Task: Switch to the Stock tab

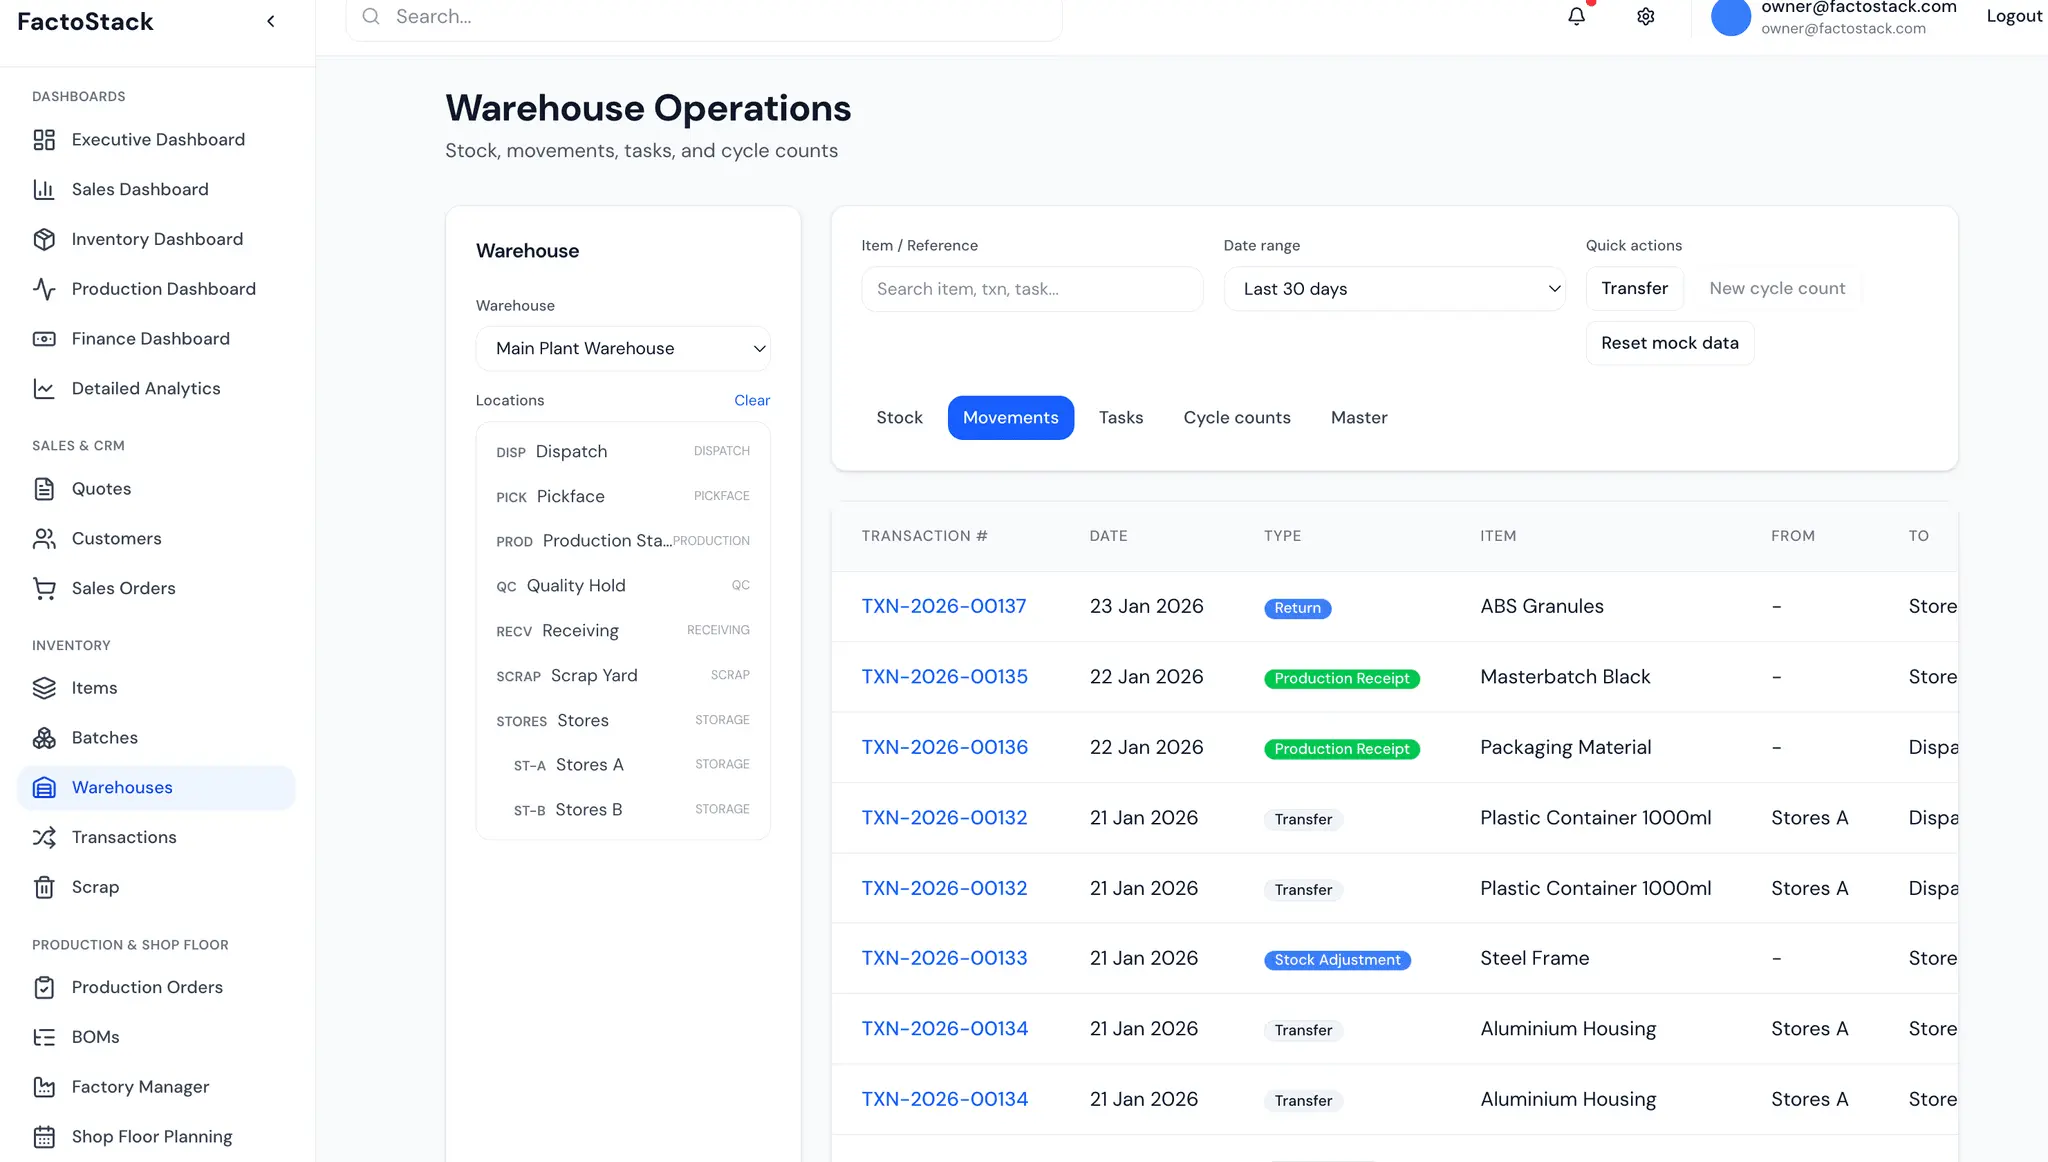Action: point(899,418)
